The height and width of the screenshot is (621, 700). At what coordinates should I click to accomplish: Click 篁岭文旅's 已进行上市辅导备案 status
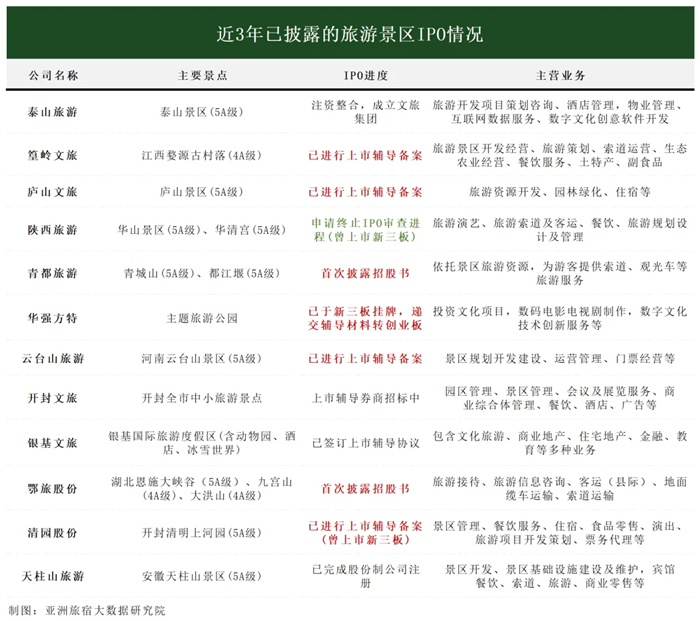[366, 155]
